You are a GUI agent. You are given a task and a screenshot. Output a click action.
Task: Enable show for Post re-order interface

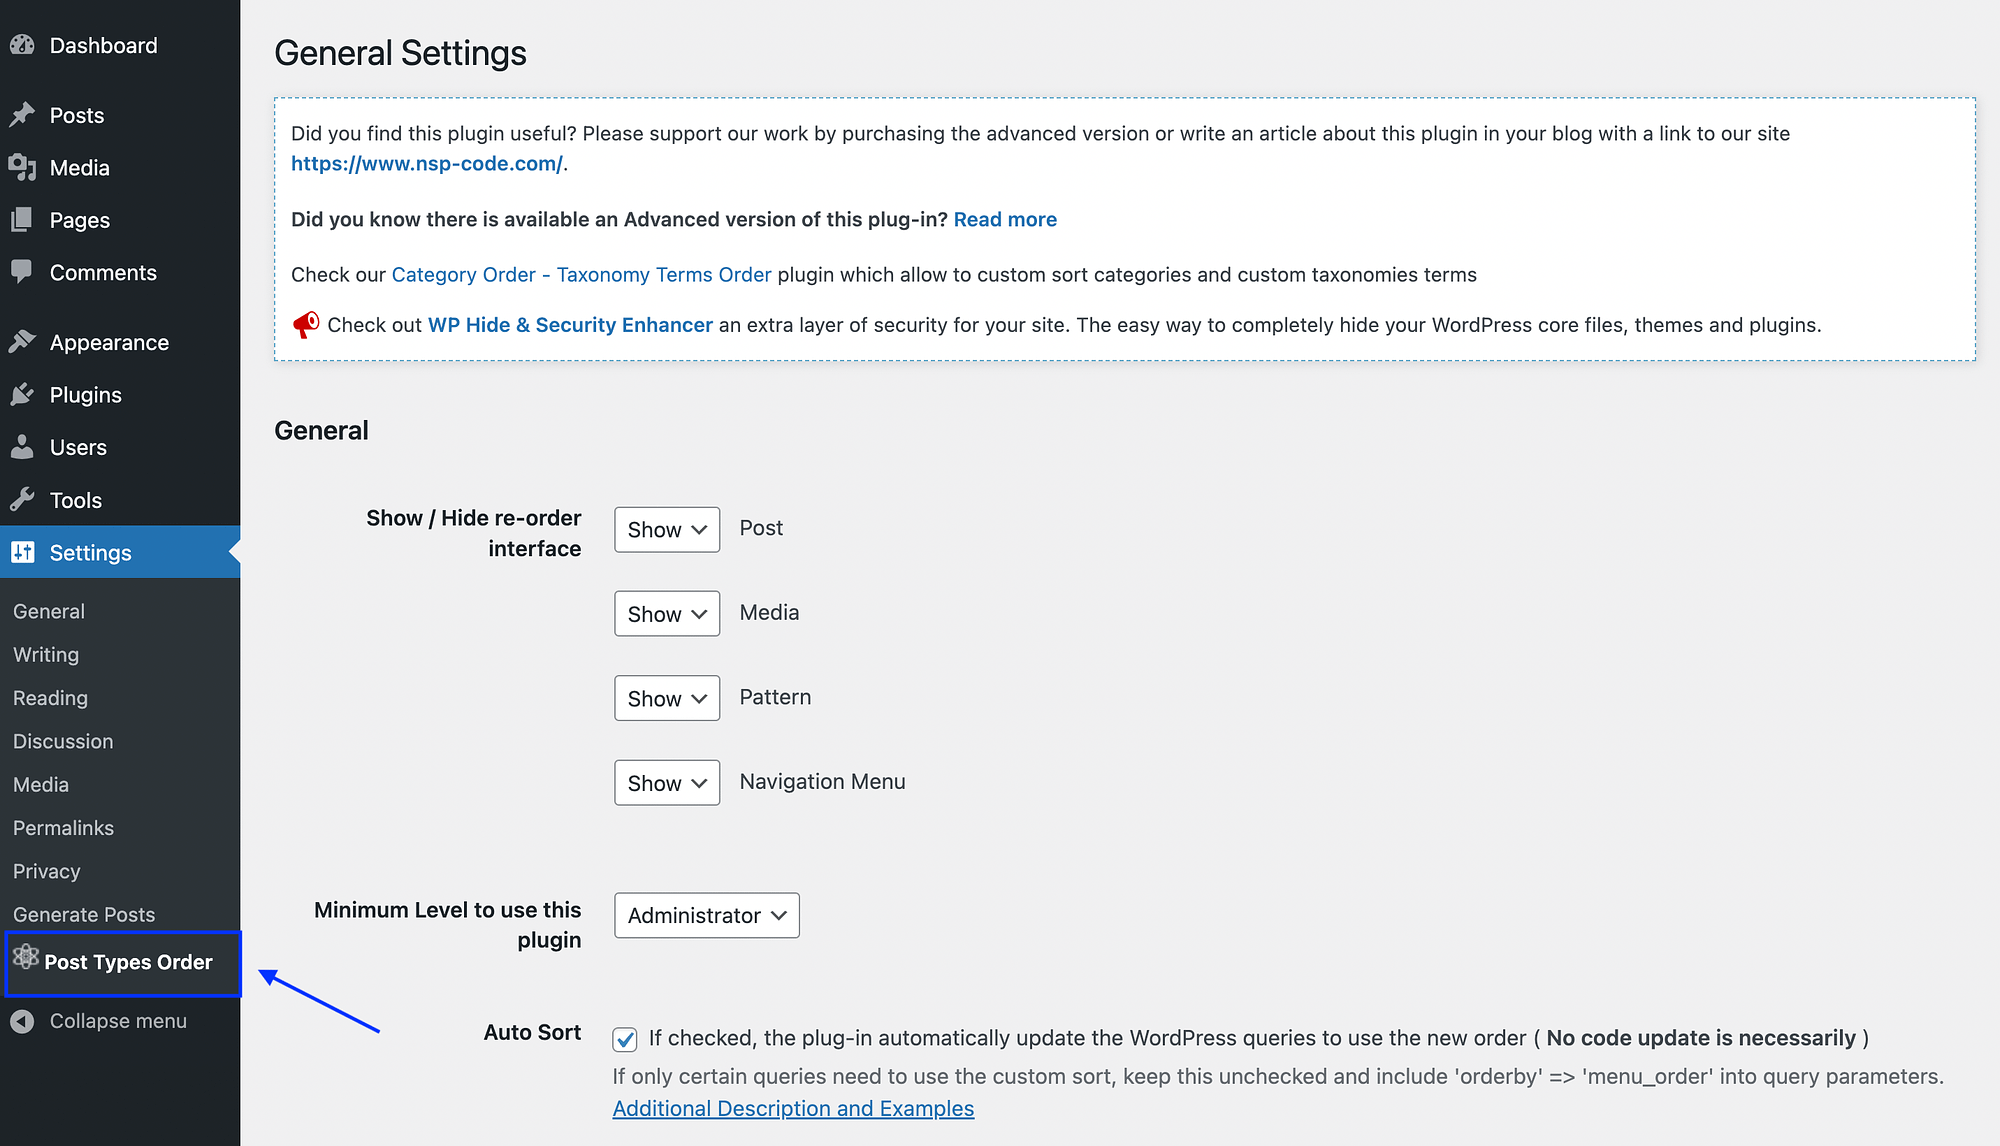click(665, 528)
